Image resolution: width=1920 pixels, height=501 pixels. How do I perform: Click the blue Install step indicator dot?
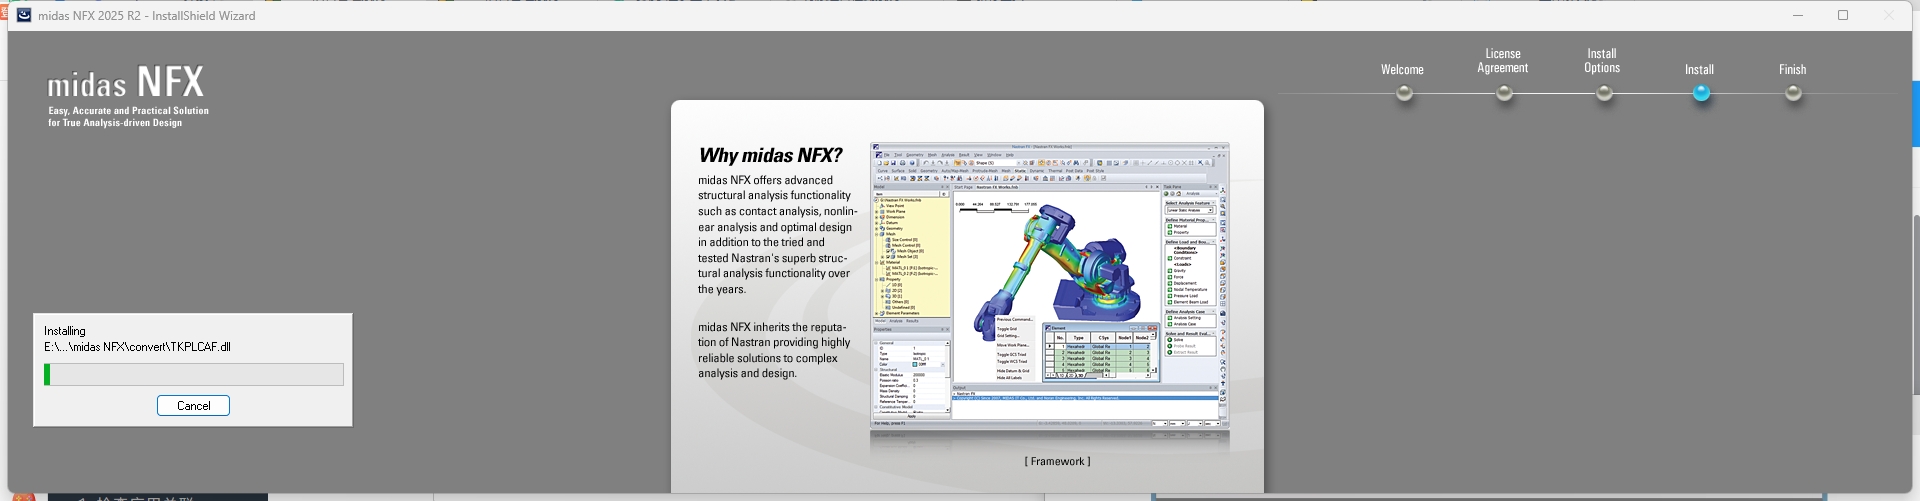1700,93
